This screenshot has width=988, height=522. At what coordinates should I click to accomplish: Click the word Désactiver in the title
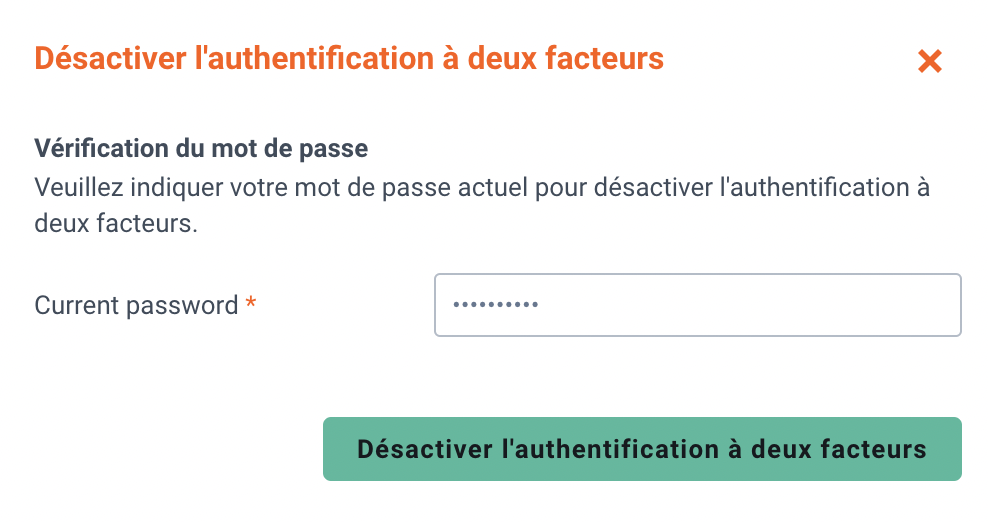click(111, 59)
